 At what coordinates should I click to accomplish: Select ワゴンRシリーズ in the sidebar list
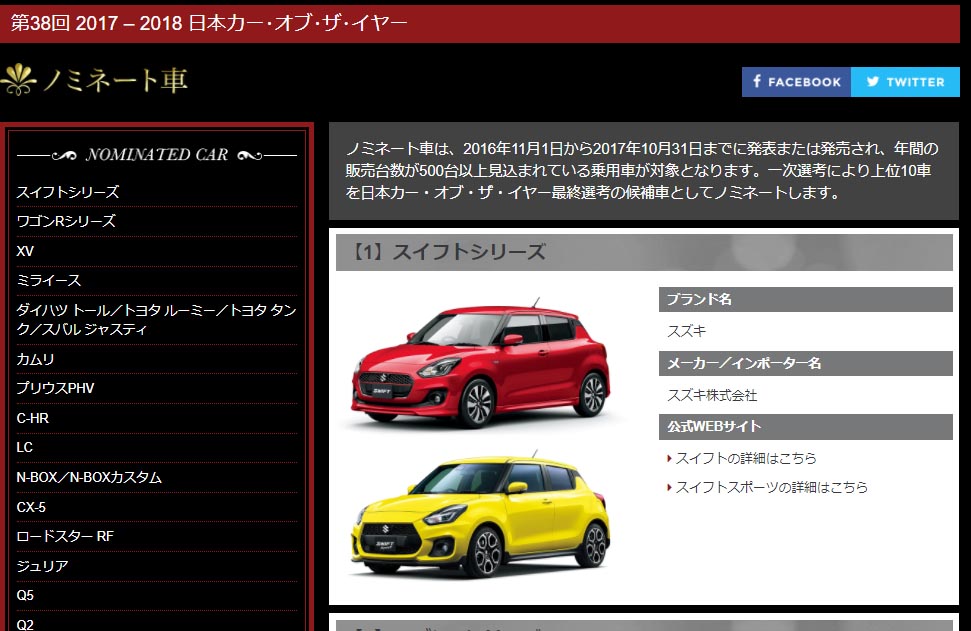[66, 221]
